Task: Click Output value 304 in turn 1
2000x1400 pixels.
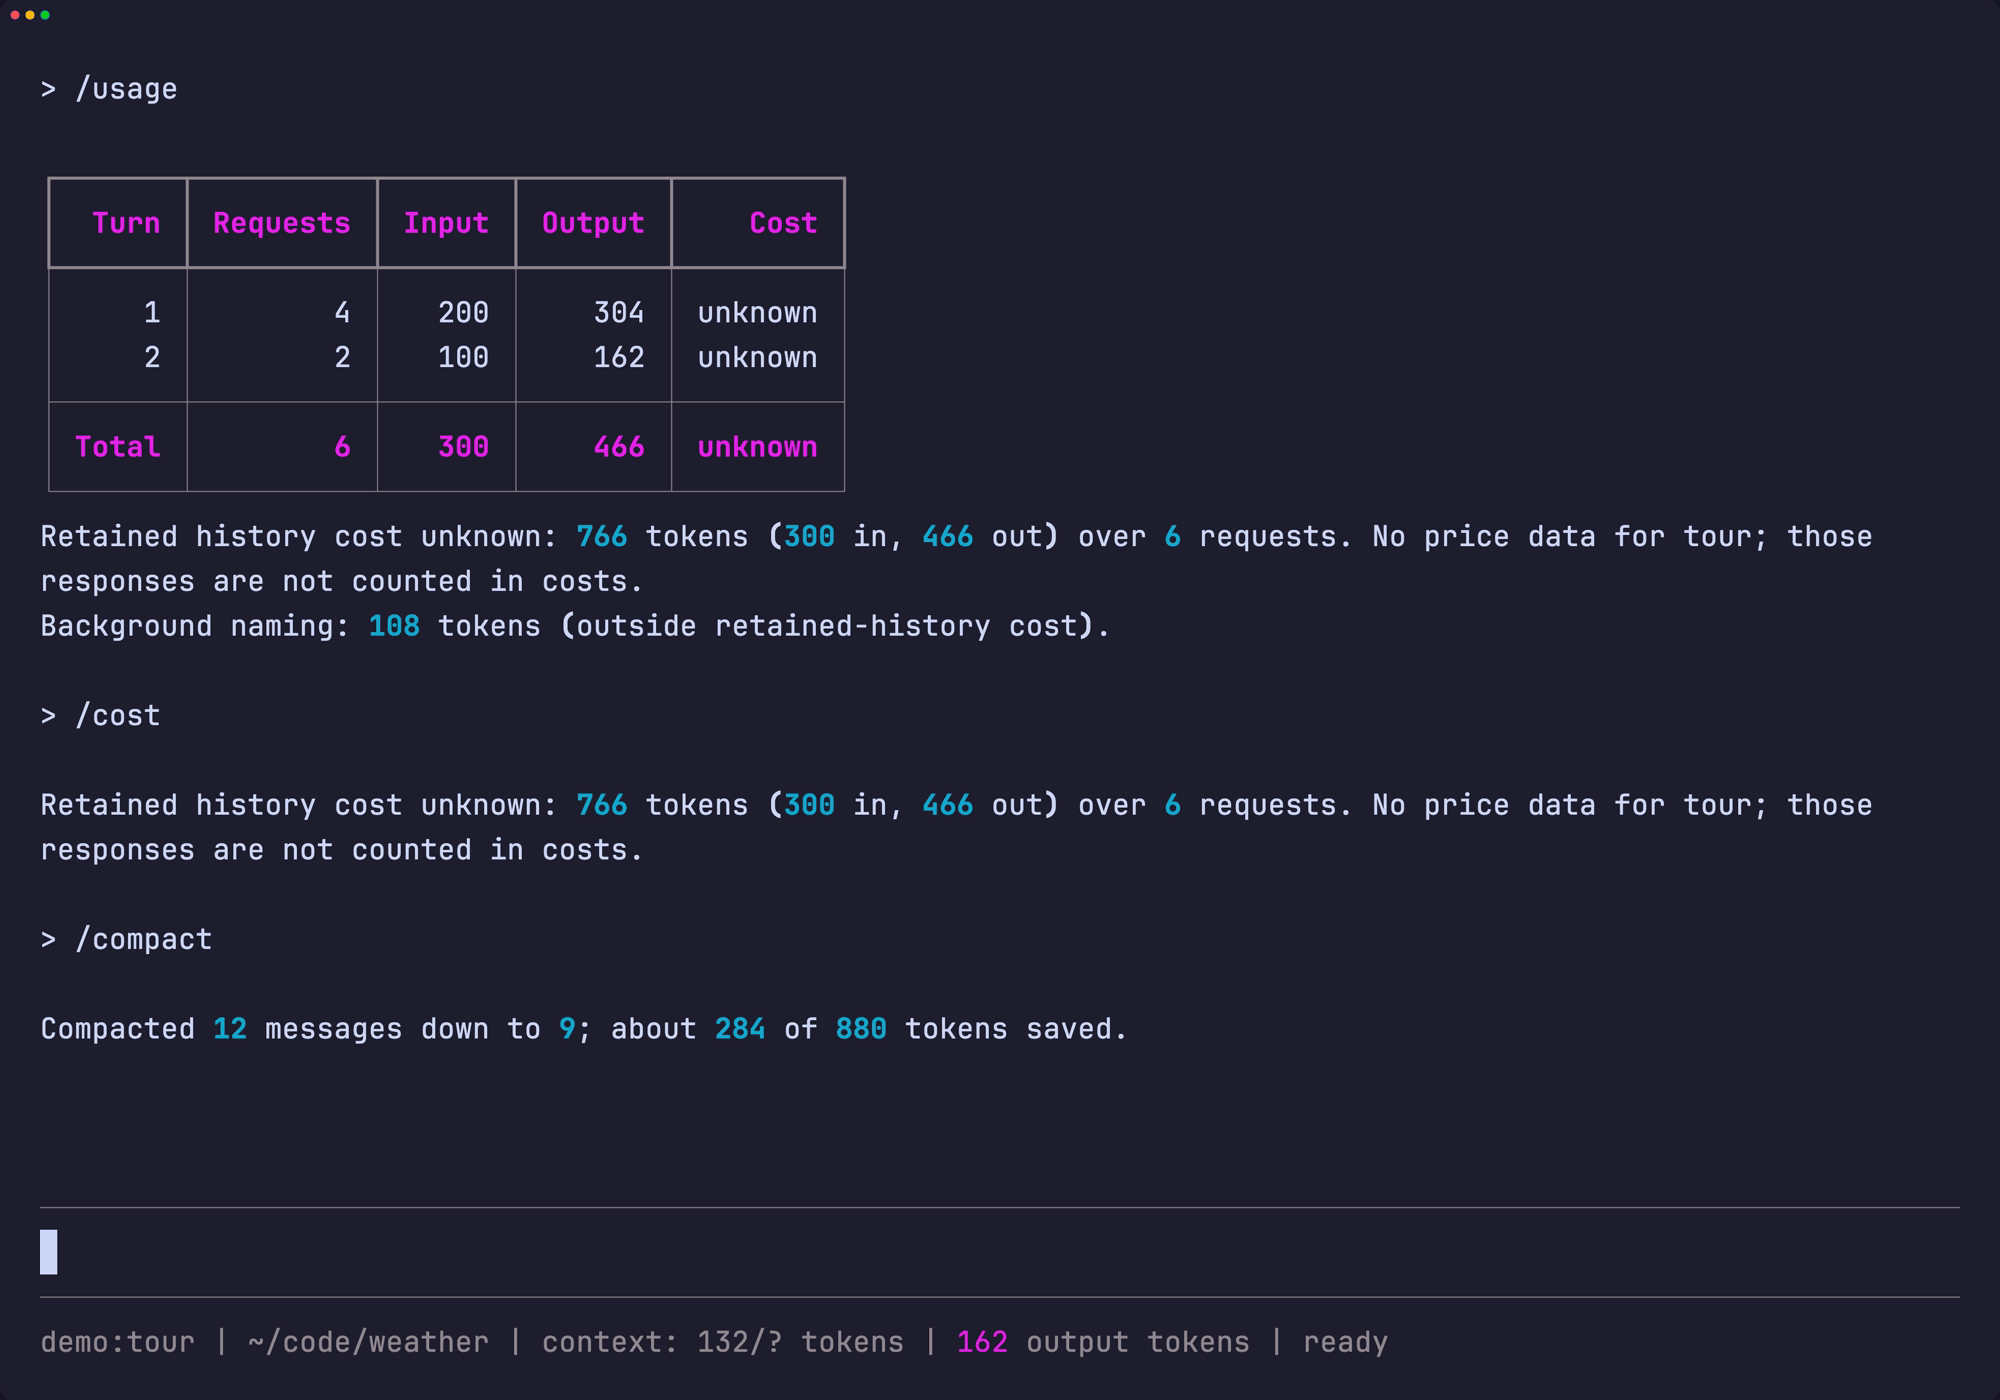Action: click(x=619, y=313)
